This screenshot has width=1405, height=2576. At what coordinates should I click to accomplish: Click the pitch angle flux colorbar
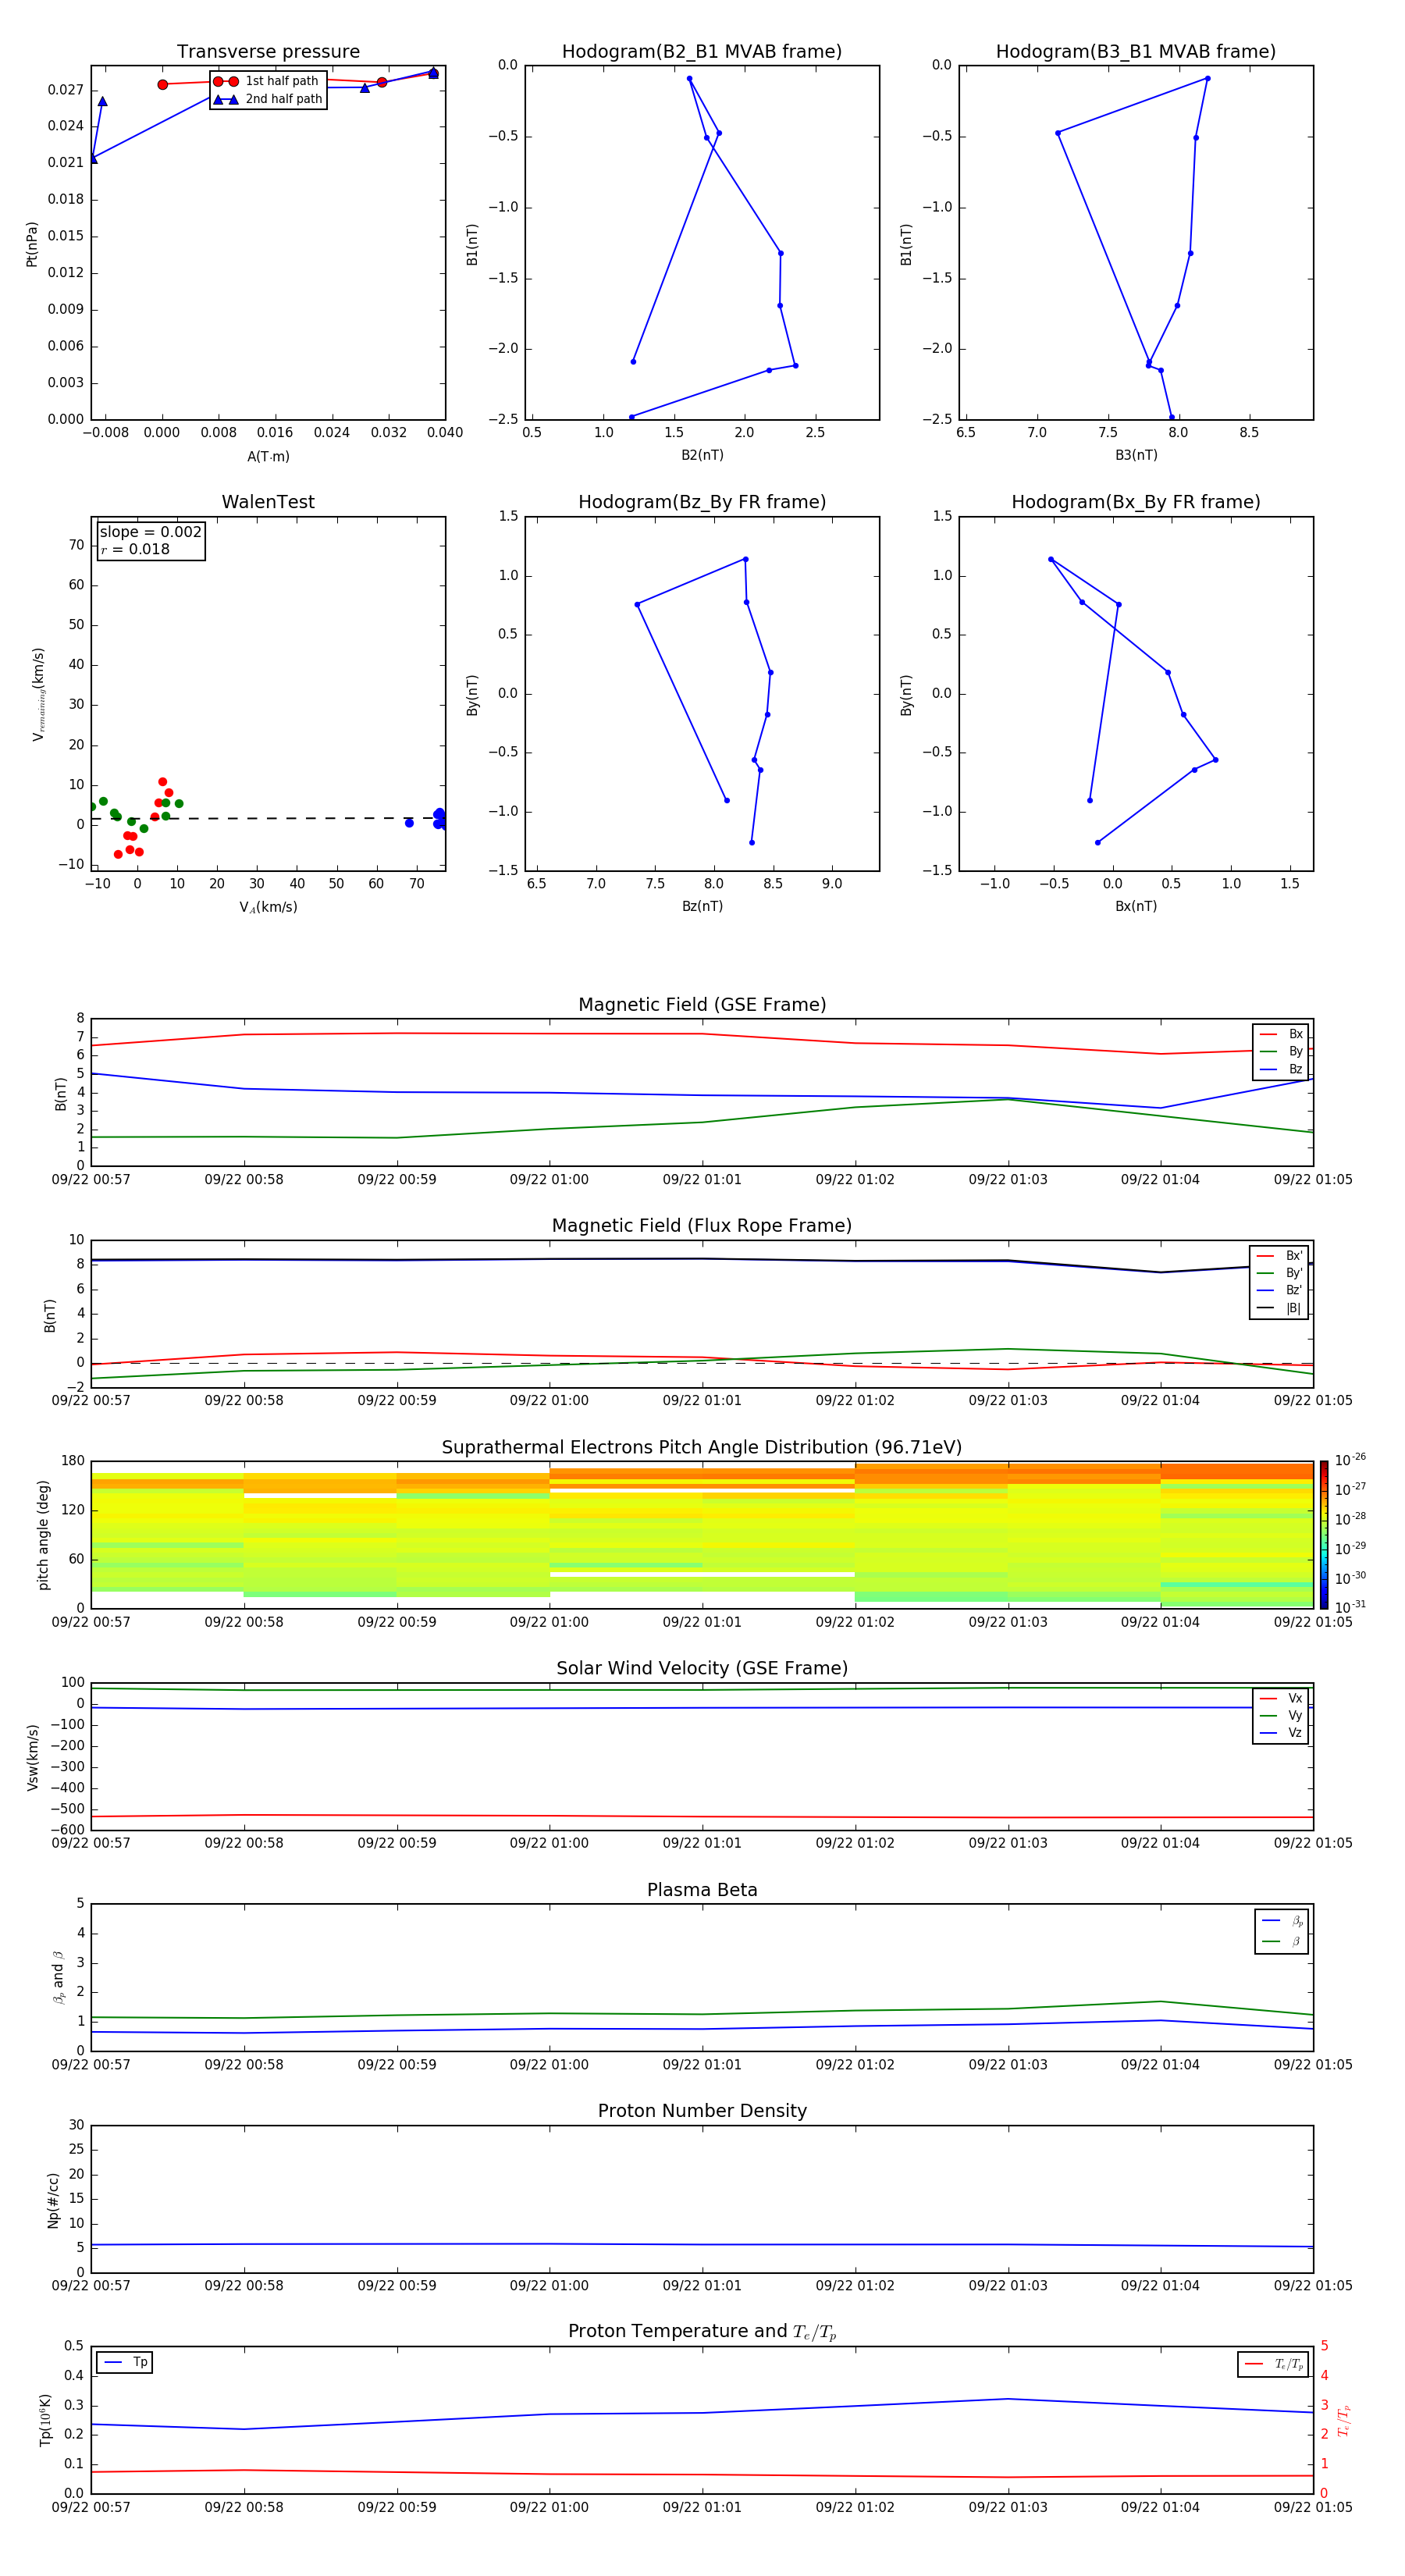[x=1323, y=1535]
